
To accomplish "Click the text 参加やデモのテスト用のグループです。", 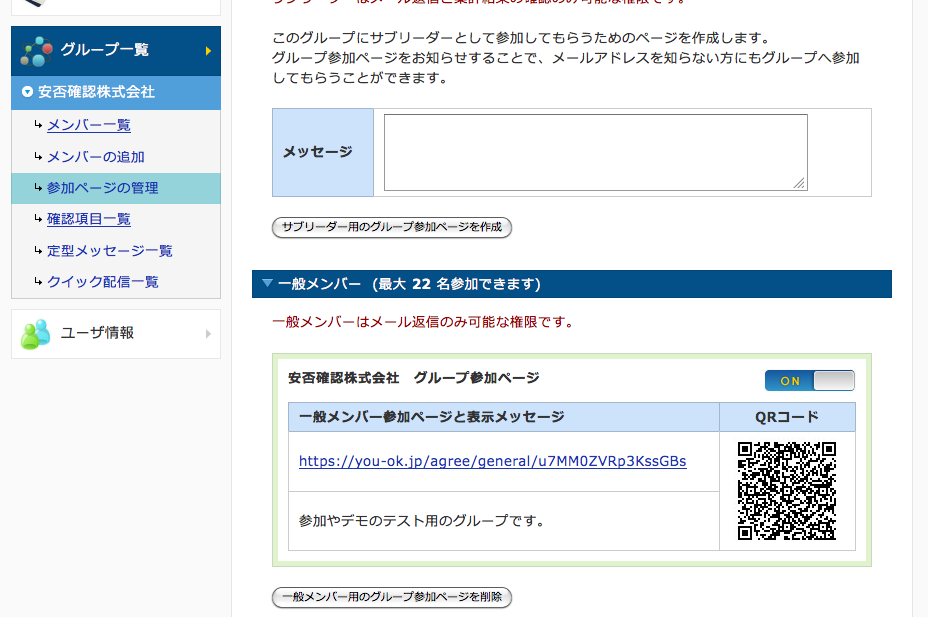I will click(421, 521).
